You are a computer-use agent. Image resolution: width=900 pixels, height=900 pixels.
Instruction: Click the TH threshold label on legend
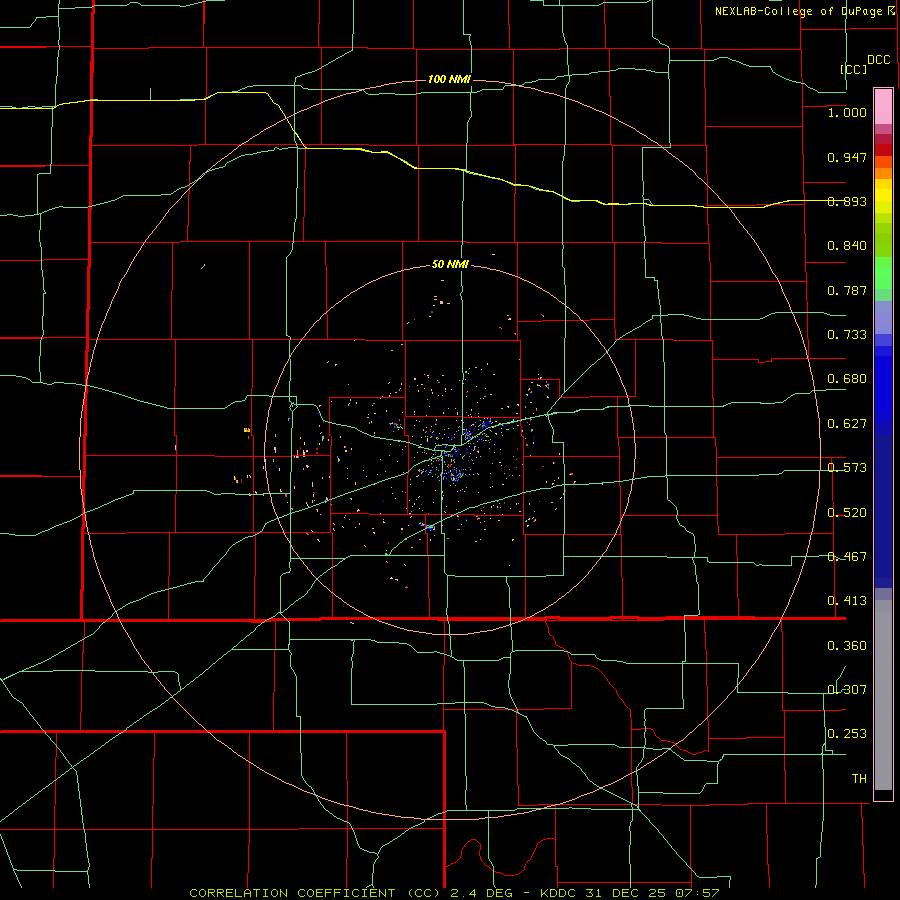click(x=859, y=779)
